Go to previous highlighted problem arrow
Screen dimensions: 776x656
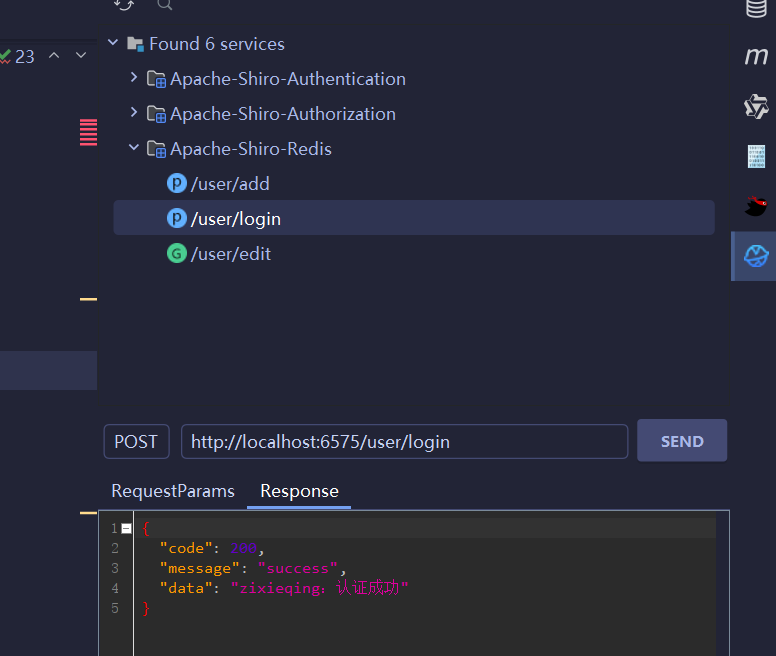coord(54,55)
